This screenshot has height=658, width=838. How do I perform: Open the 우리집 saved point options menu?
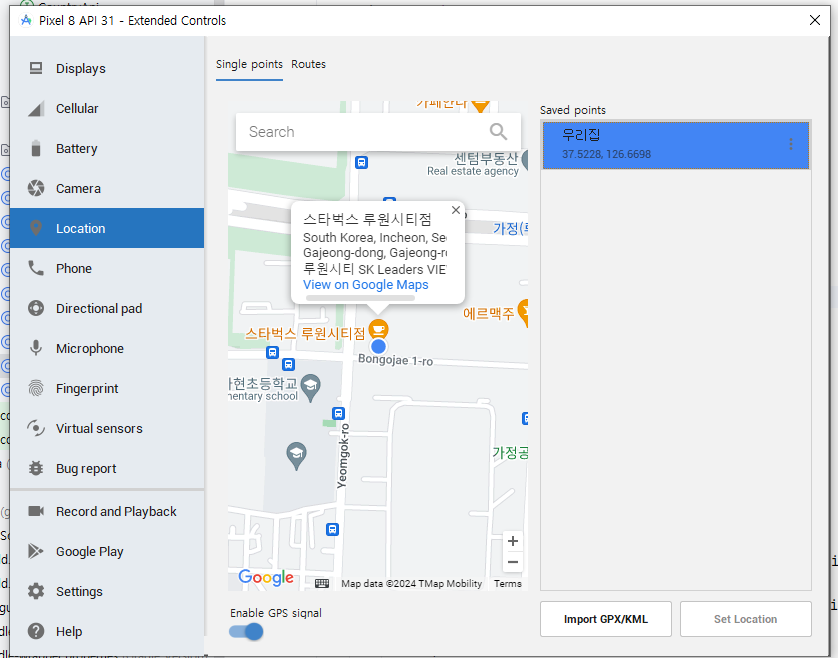point(791,144)
